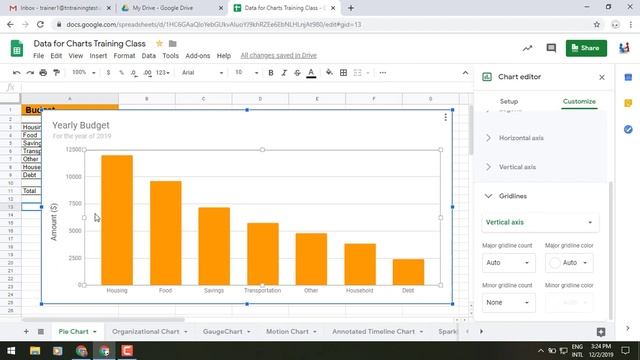Screen dimensions: 640x360
Task: Open the Windows Start menu
Action: coord(11,351)
